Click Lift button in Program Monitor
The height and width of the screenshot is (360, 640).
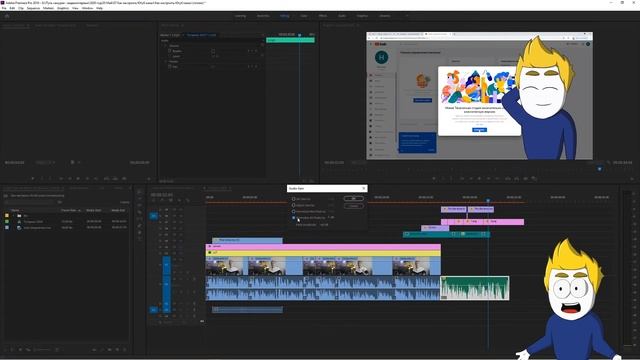[x=507, y=178]
